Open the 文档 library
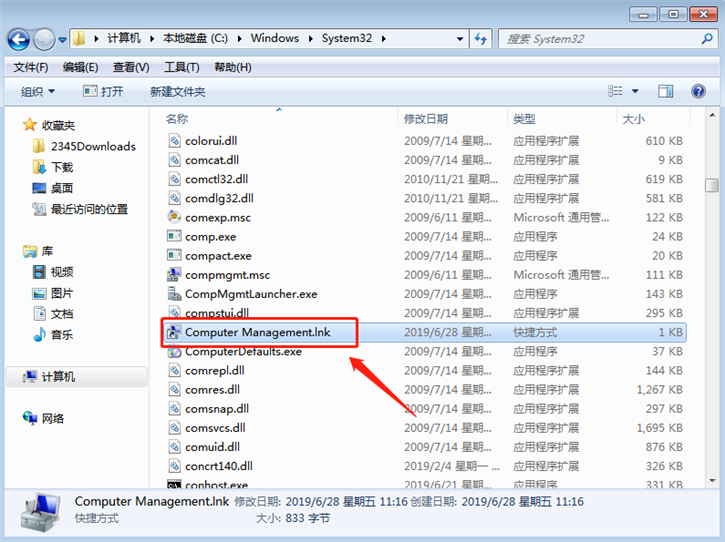This screenshot has width=725, height=542. pos(53,314)
